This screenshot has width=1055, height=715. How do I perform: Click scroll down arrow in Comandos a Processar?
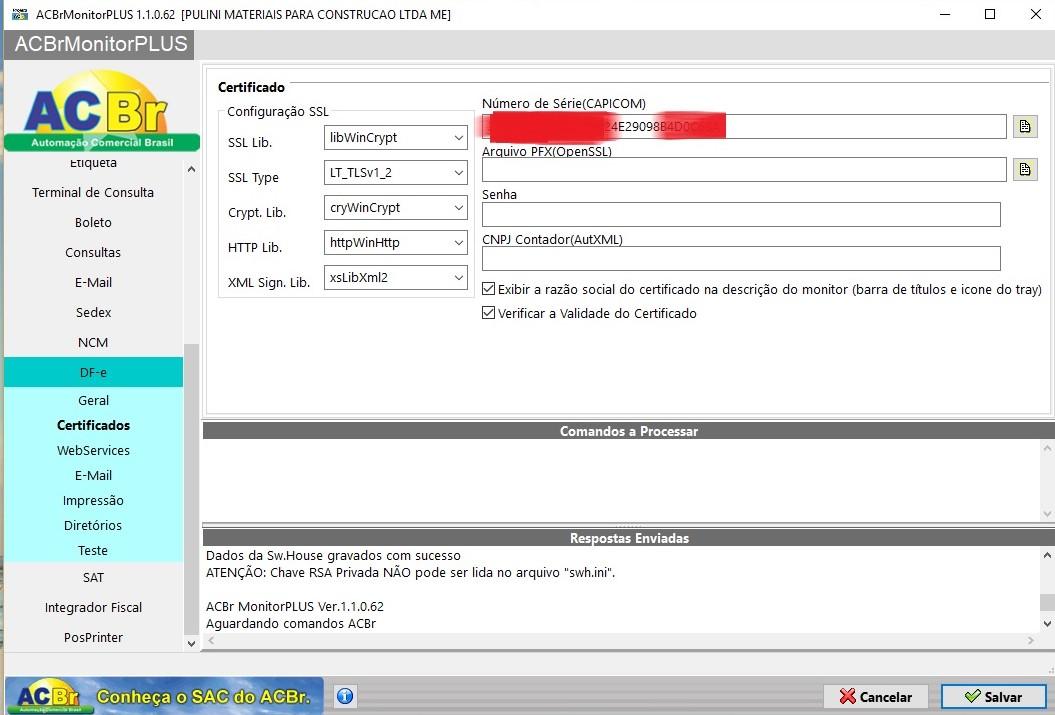point(1047,514)
